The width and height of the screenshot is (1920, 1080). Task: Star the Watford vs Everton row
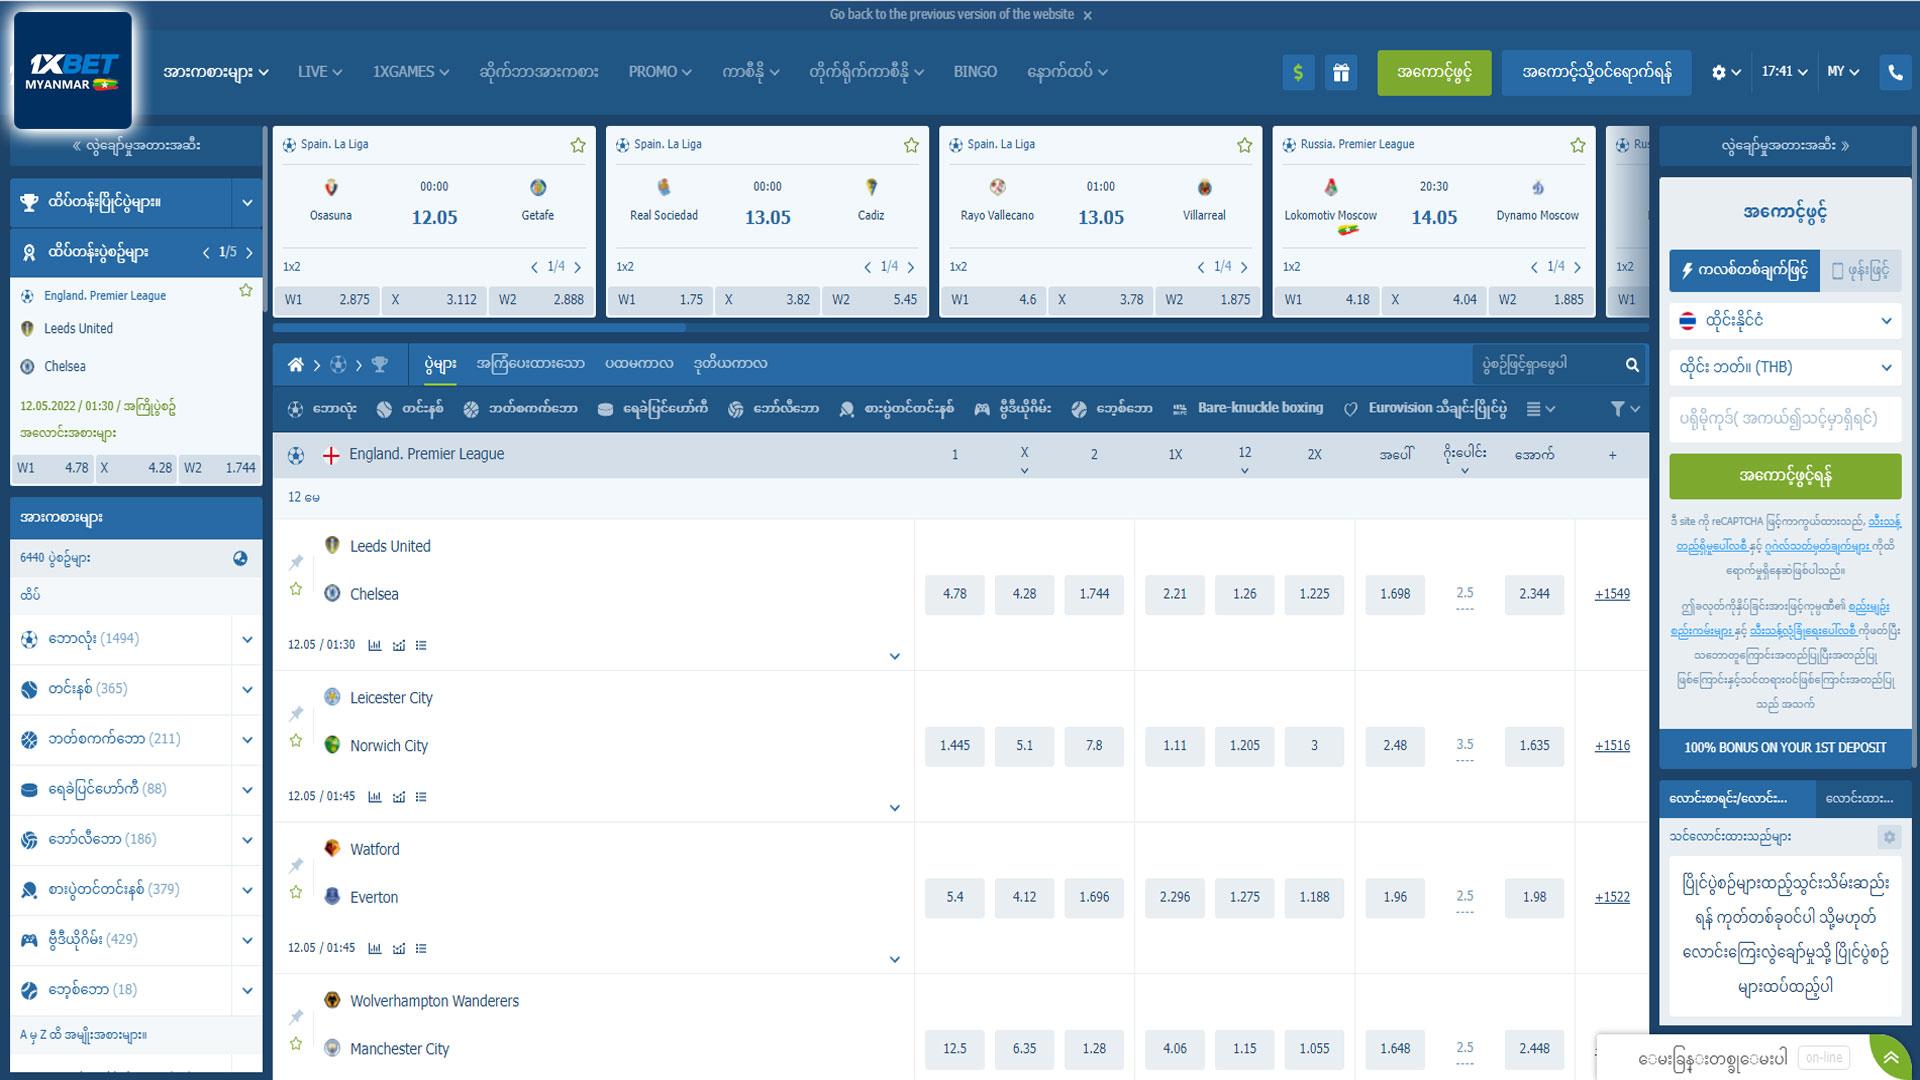pyautogui.click(x=296, y=892)
